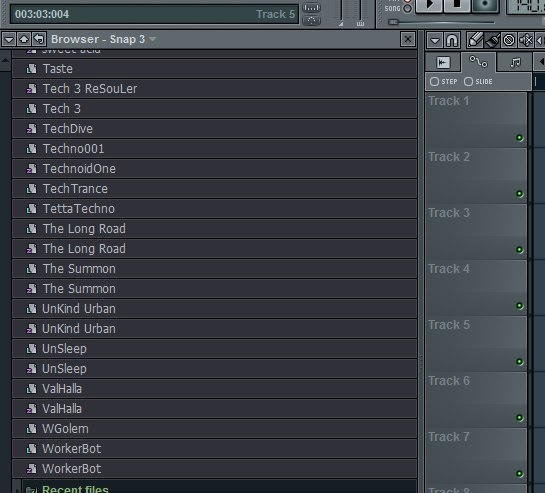The width and height of the screenshot is (545, 493).
Task: Select the Track 2 header label
Action: pos(449,157)
